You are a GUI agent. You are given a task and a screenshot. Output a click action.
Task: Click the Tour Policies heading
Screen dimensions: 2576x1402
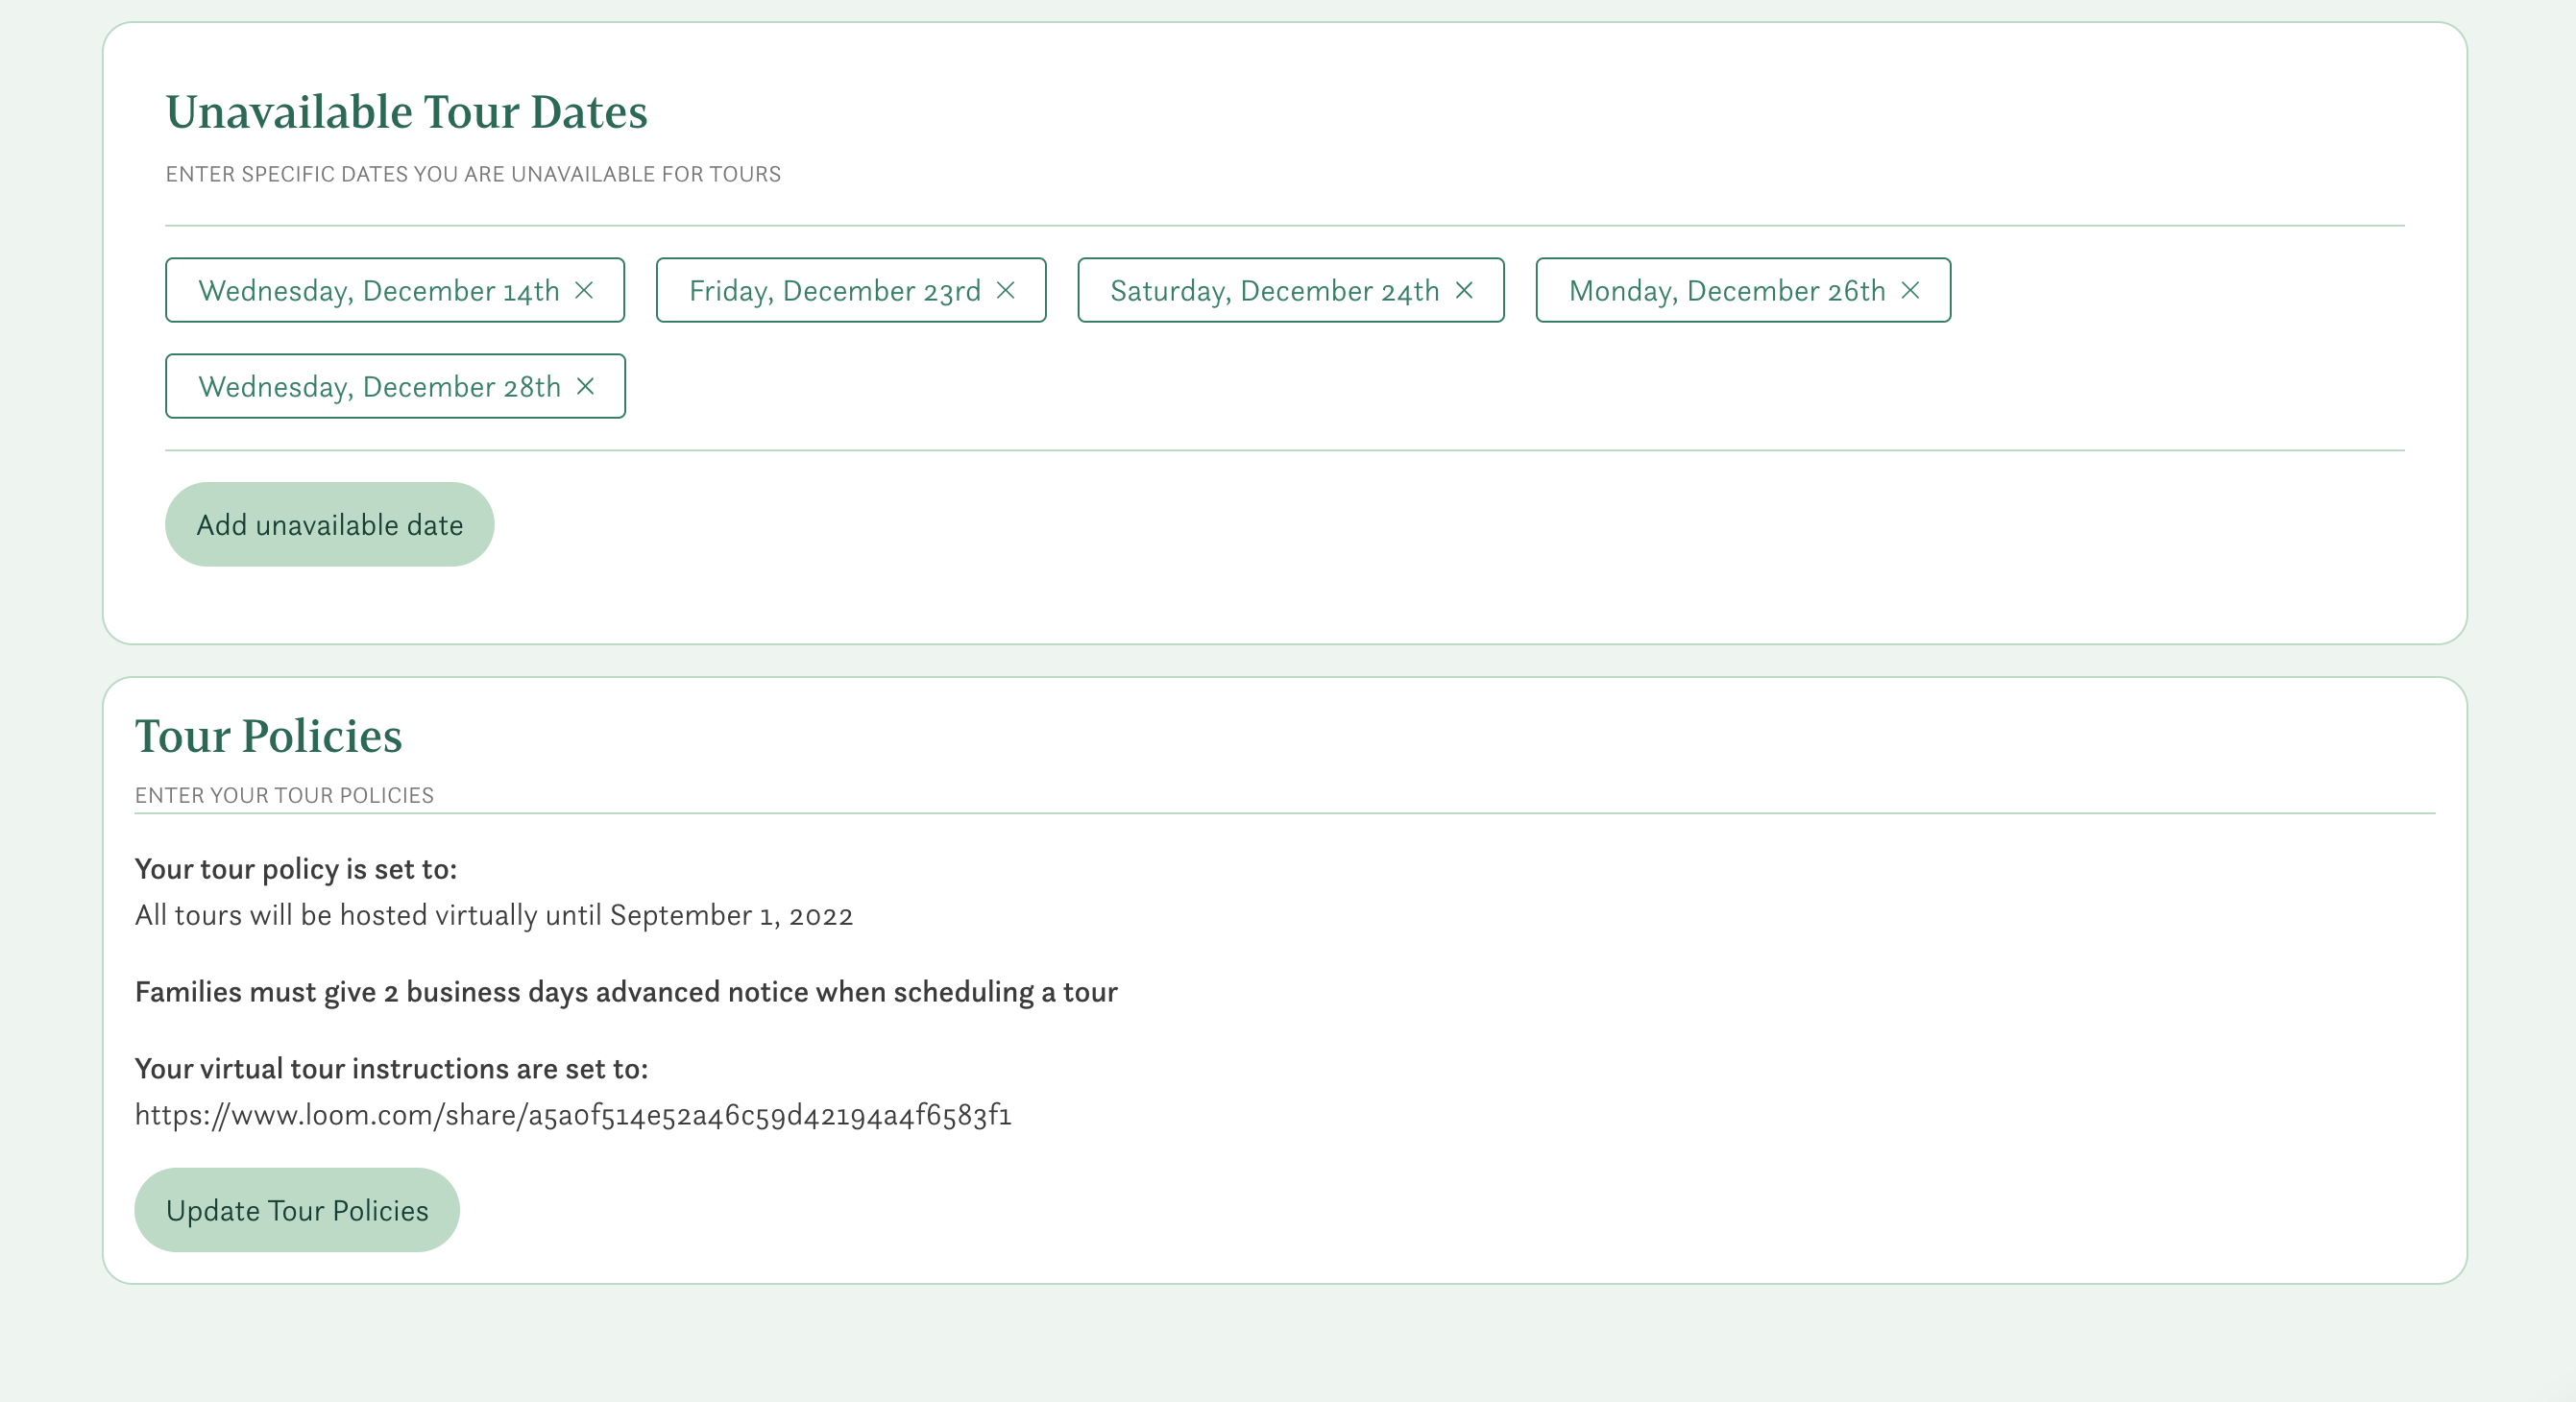[x=268, y=736]
